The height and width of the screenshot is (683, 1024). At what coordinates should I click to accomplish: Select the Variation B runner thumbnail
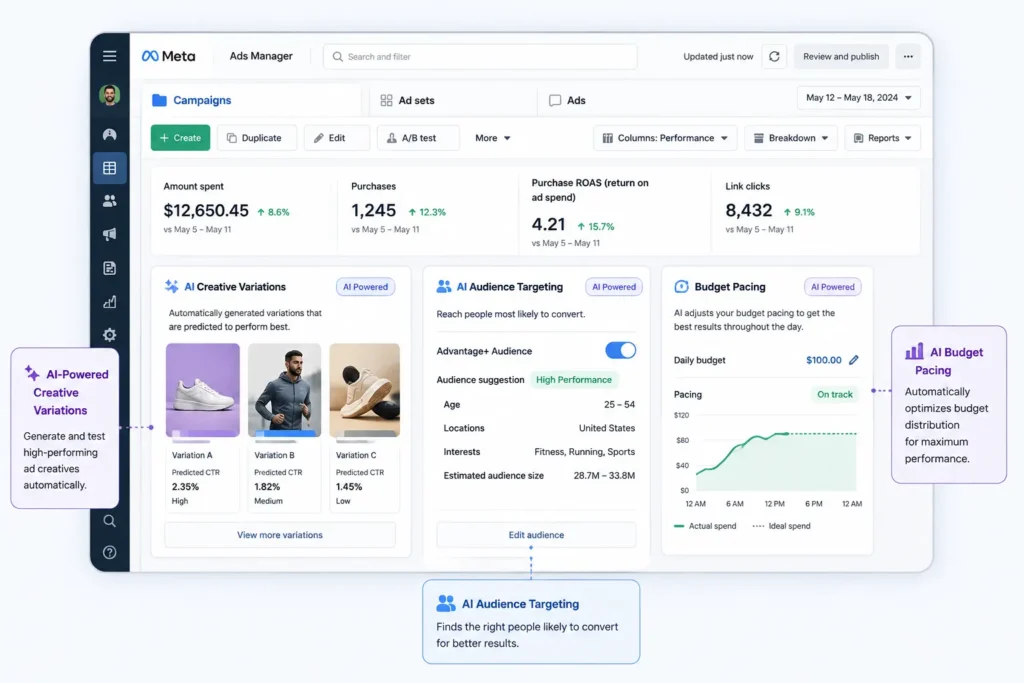(284, 390)
